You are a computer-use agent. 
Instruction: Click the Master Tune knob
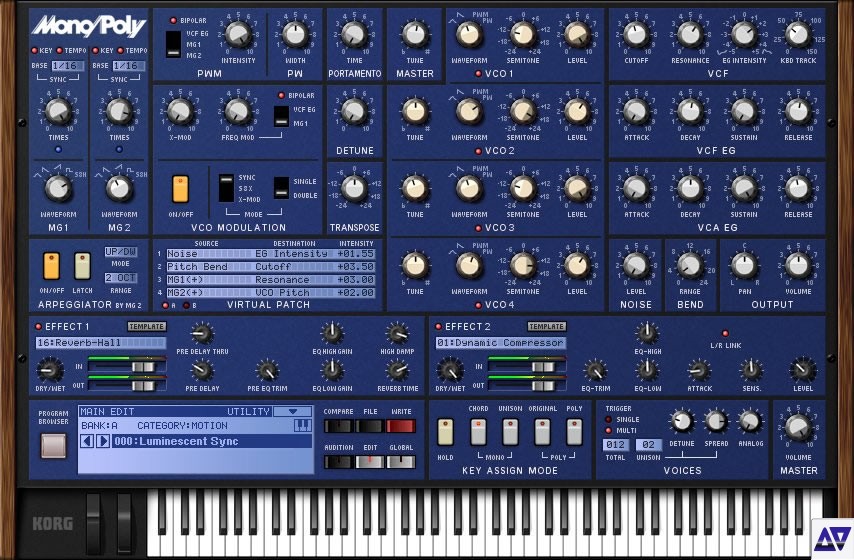[x=414, y=34]
